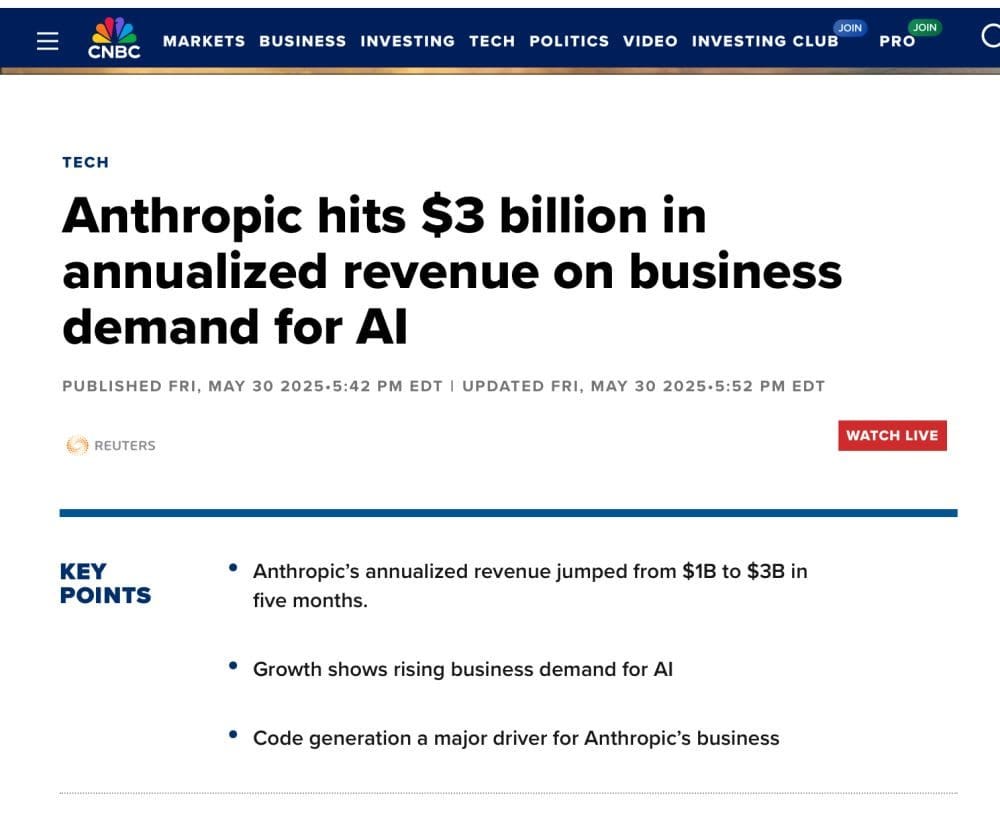Go to the Pro section

point(897,41)
